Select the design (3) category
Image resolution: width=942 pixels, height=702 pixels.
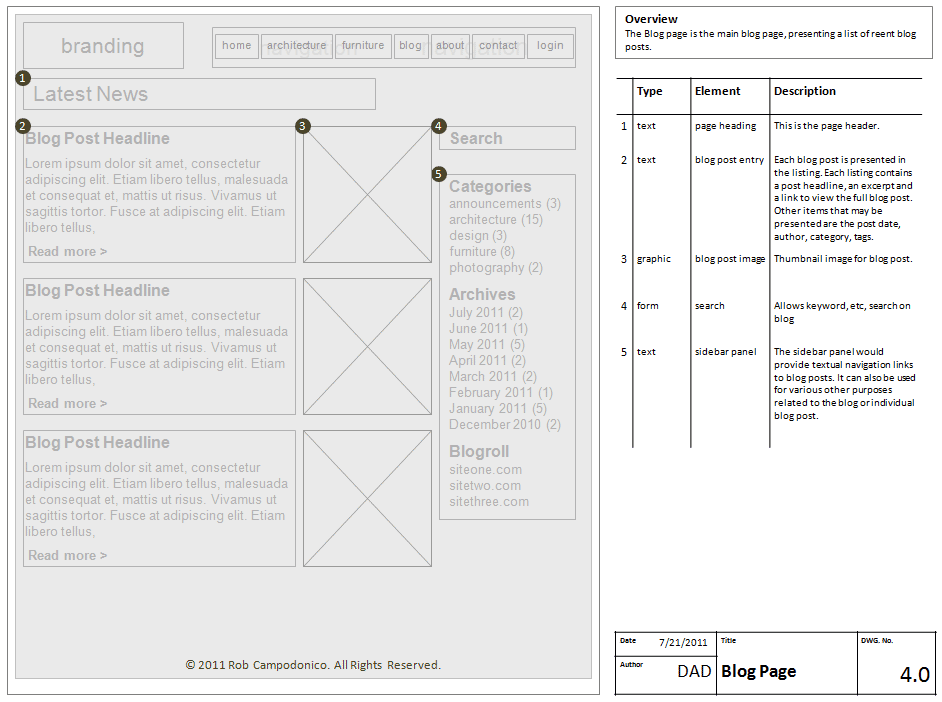pos(478,236)
